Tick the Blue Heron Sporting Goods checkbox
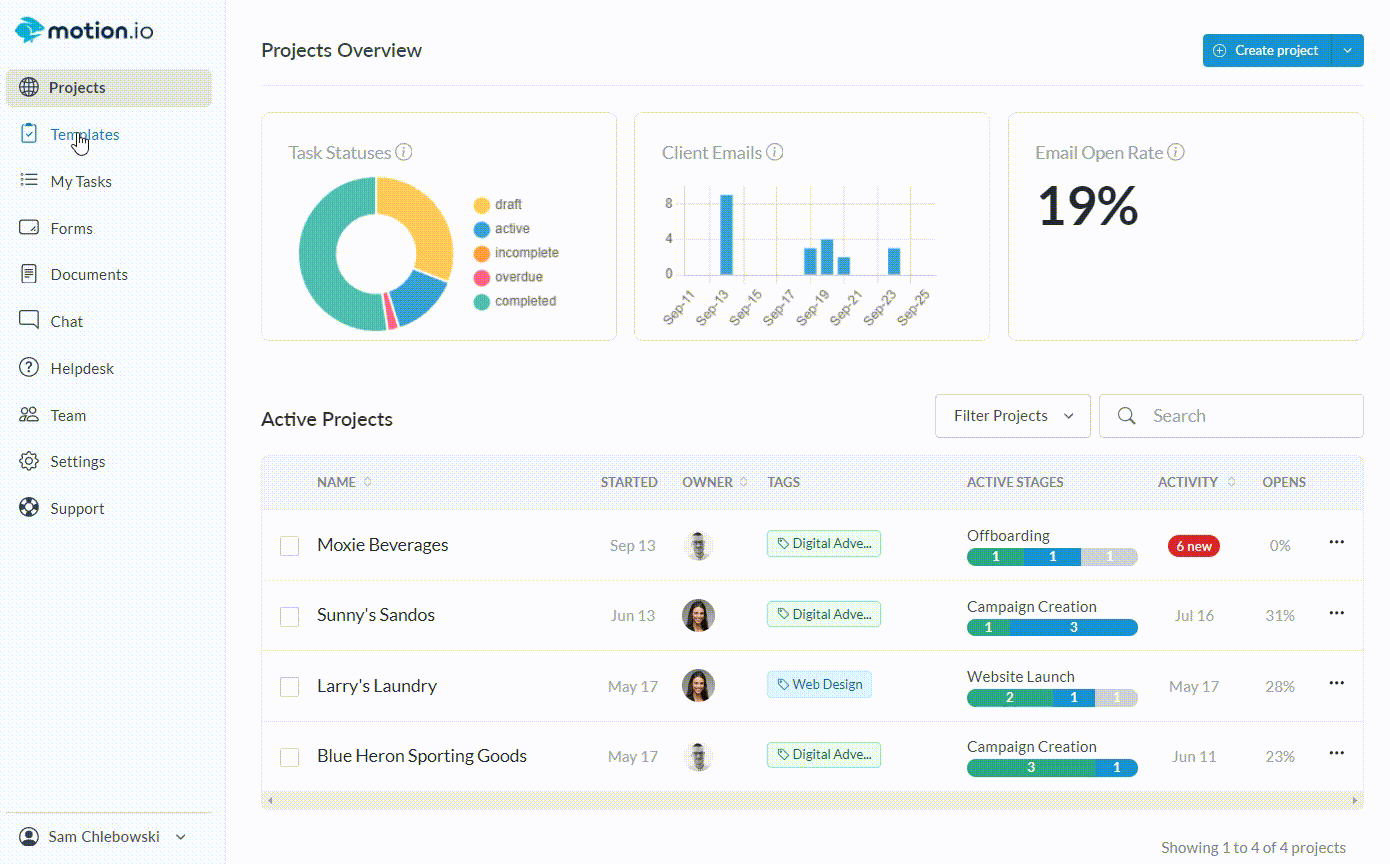 pyautogui.click(x=290, y=757)
